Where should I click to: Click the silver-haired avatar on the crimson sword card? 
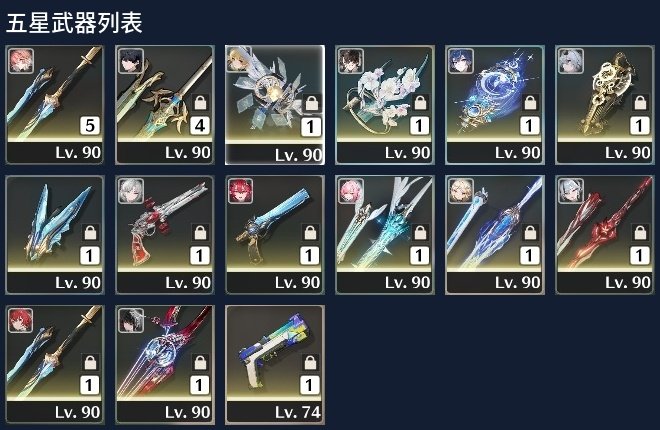[571, 191]
